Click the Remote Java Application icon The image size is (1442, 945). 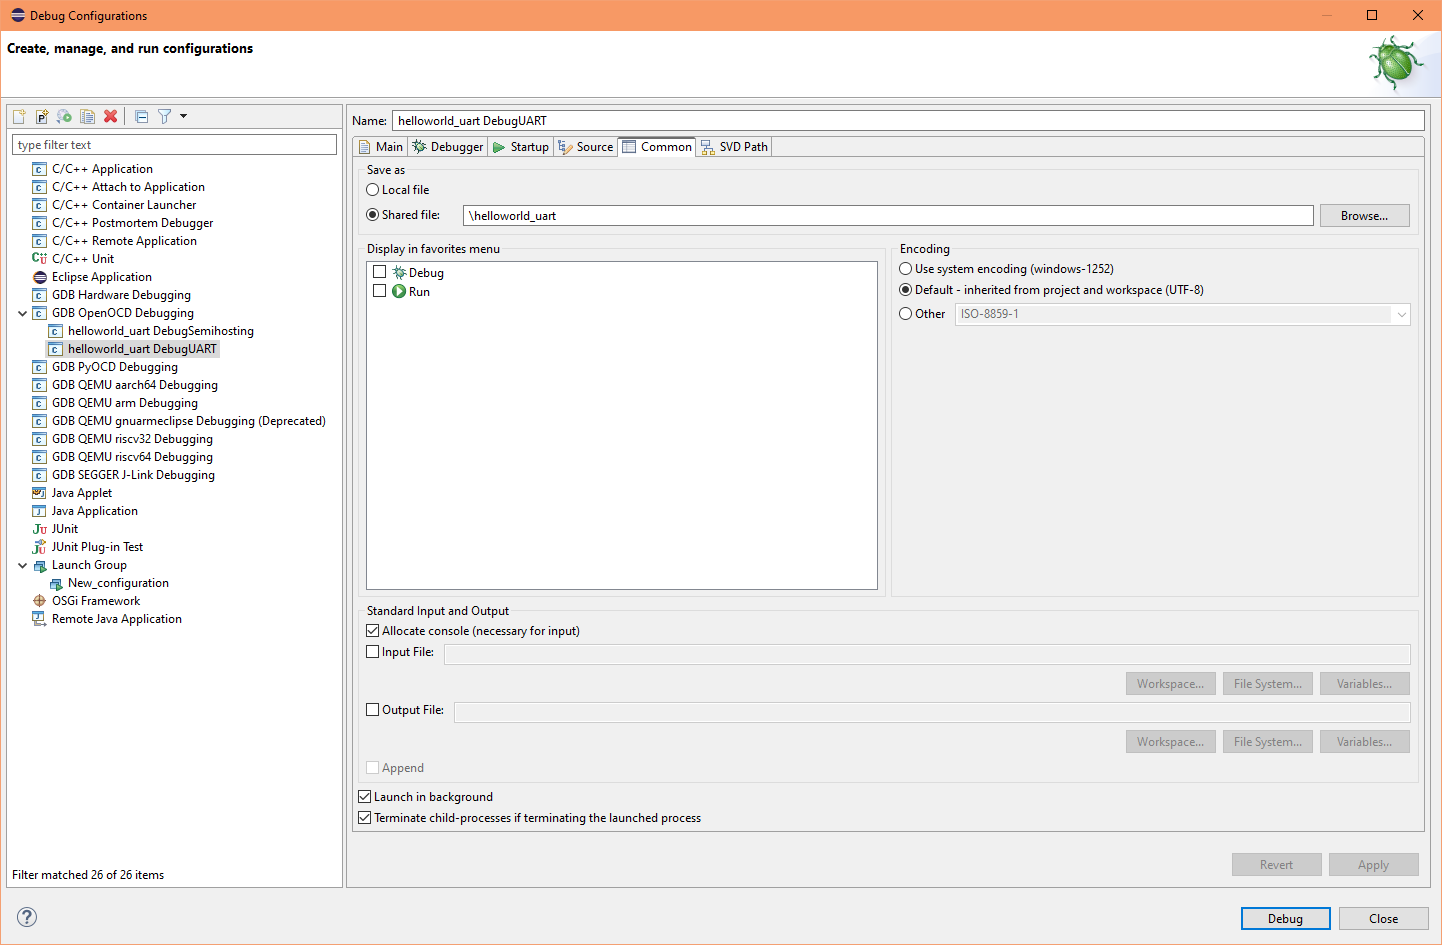[x=39, y=619]
